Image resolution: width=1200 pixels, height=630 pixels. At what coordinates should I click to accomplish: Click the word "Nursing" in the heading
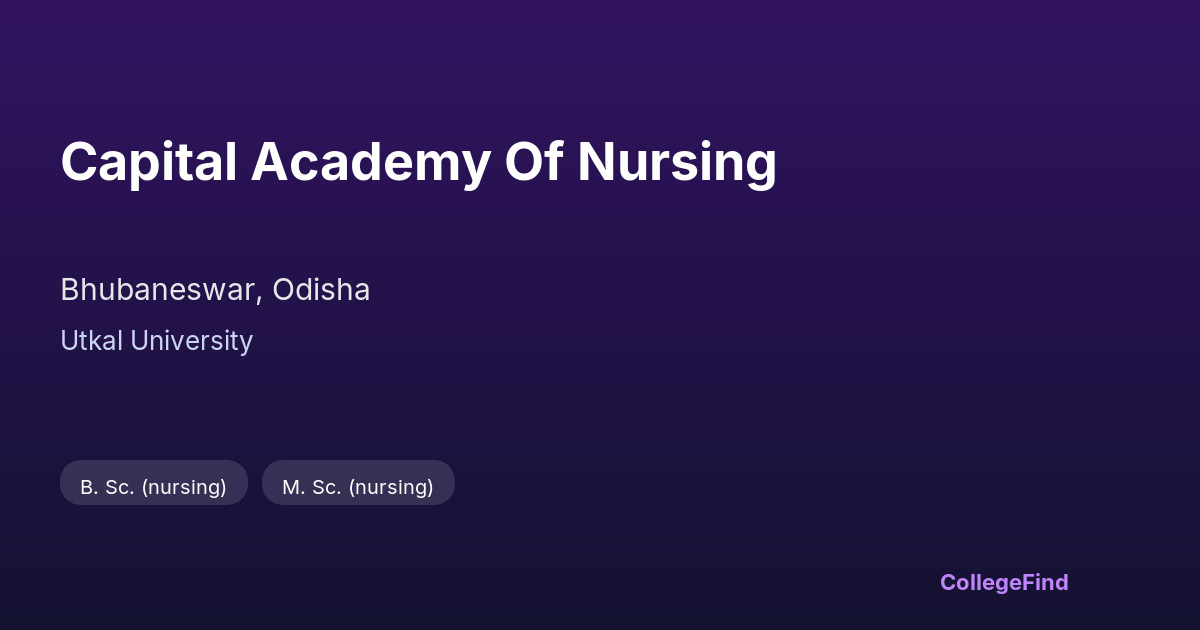pyautogui.click(x=676, y=162)
